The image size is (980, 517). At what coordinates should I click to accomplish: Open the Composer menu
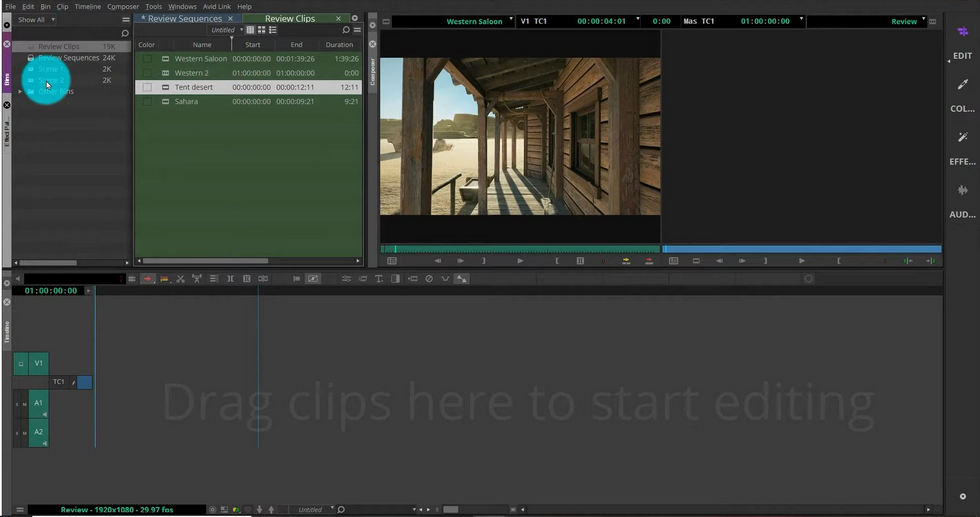click(122, 6)
